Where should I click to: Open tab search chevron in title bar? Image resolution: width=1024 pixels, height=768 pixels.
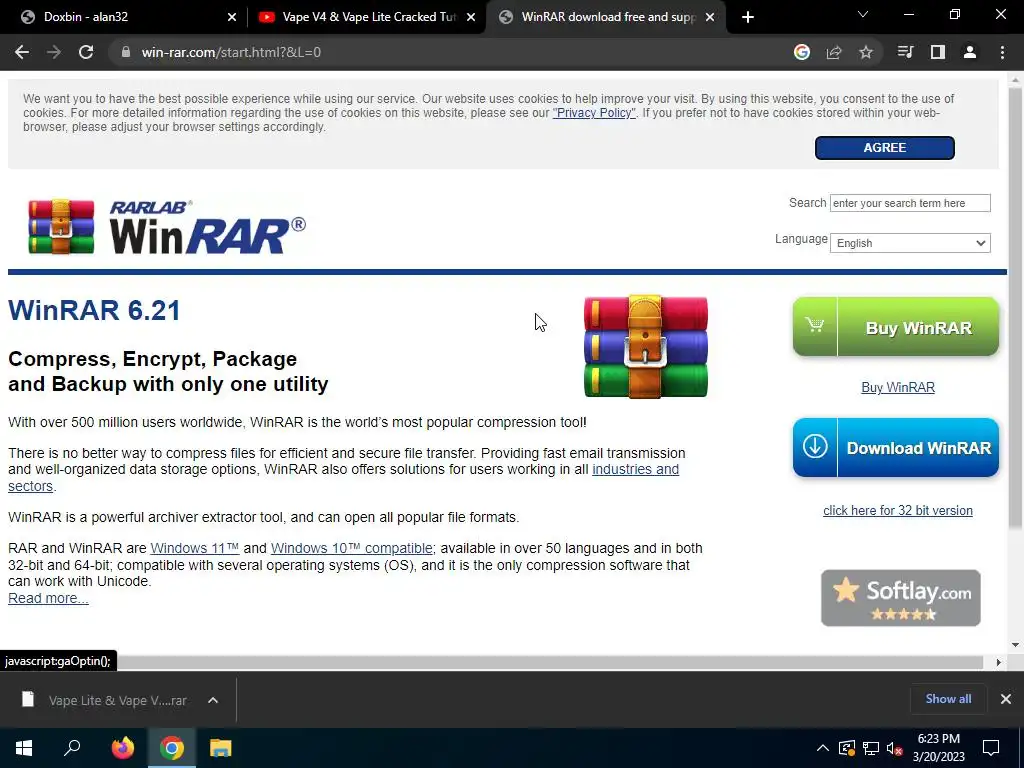tap(863, 14)
